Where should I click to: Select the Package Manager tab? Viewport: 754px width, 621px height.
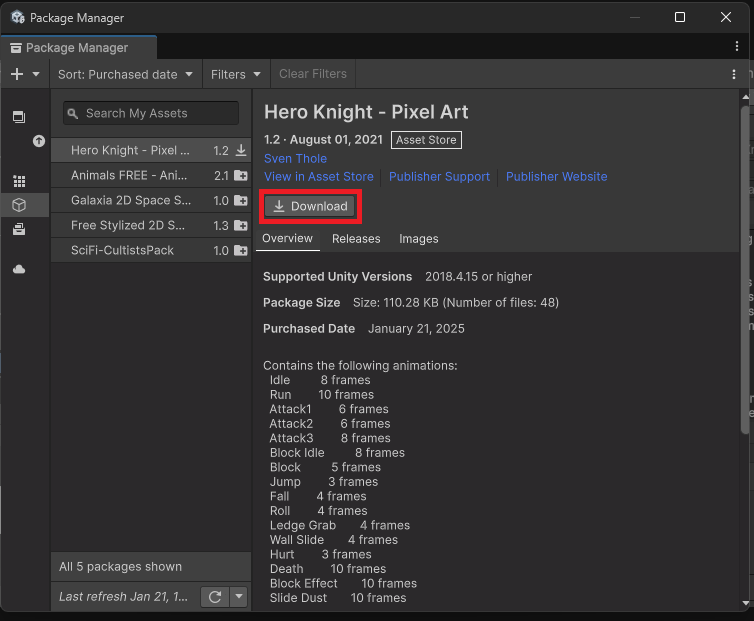[x=78, y=48]
